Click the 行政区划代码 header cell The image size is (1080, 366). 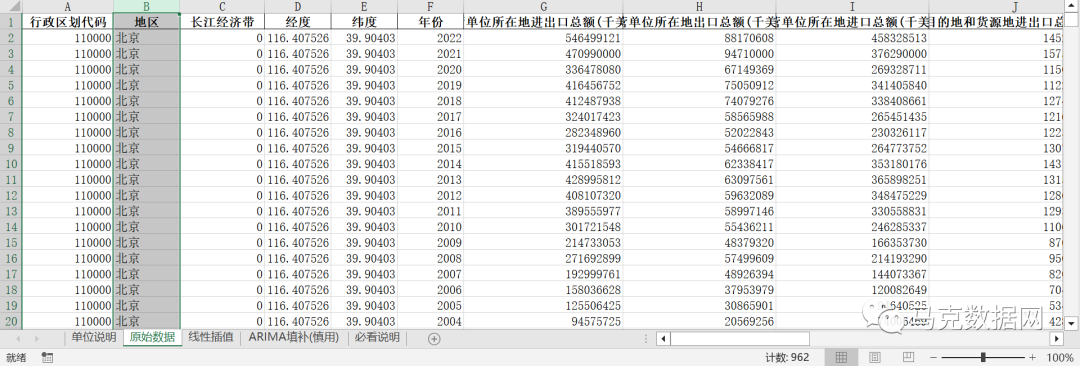68,22
